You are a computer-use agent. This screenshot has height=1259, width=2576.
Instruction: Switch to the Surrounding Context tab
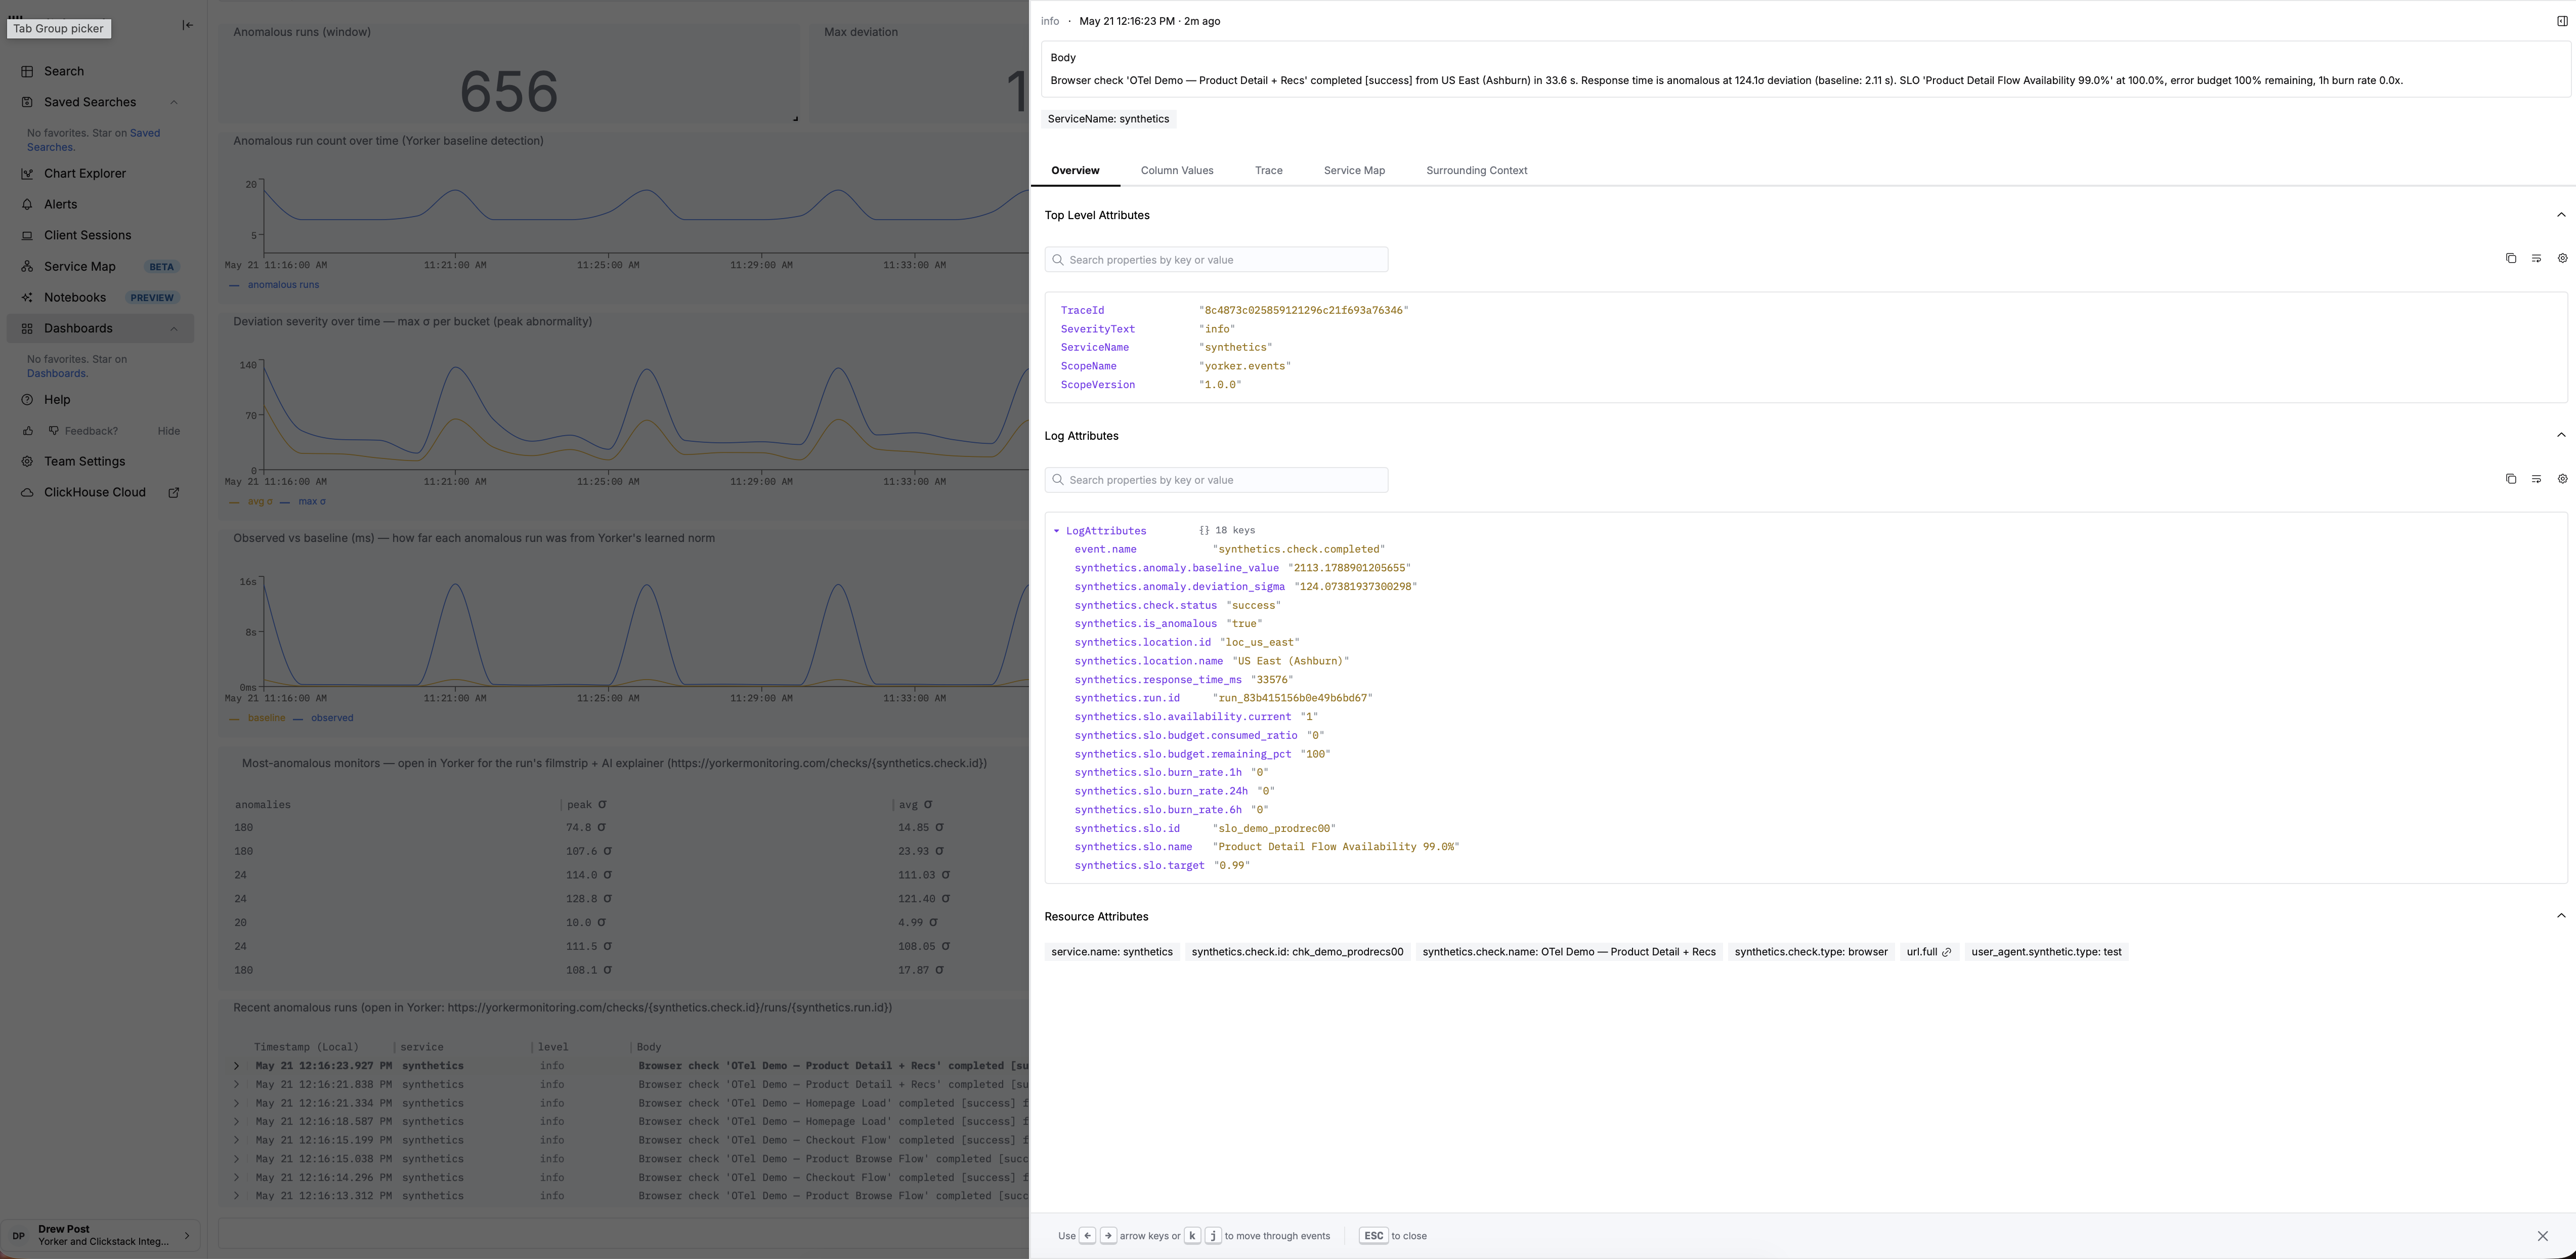pos(1476,171)
